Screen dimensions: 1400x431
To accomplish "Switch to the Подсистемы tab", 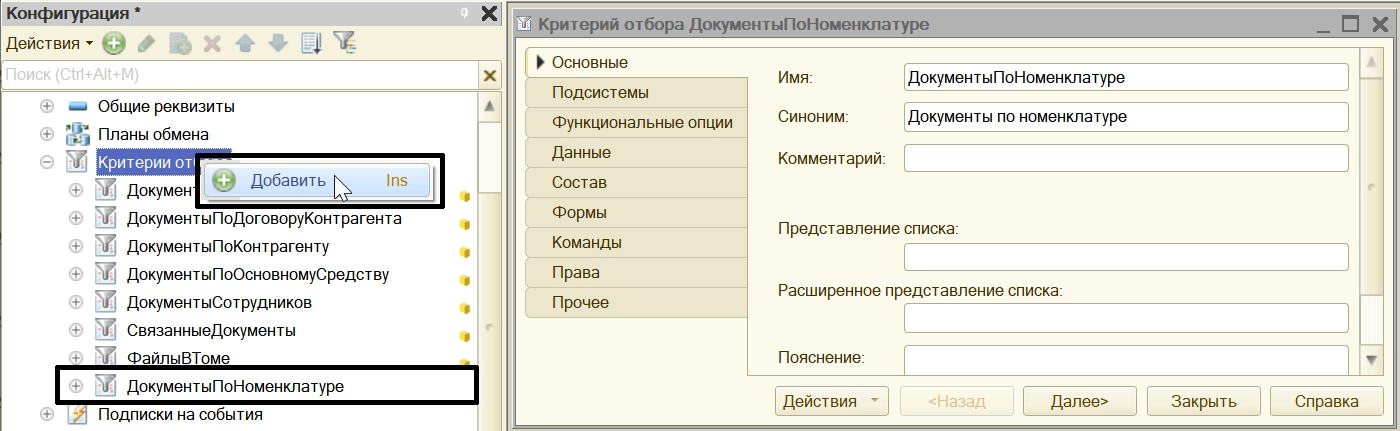I will [x=636, y=93].
